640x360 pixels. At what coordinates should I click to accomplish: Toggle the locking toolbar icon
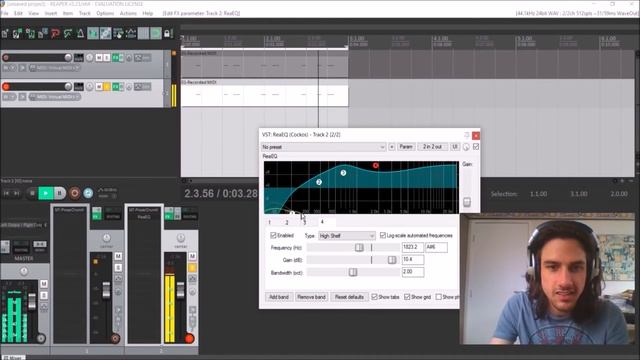pos(168,33)
